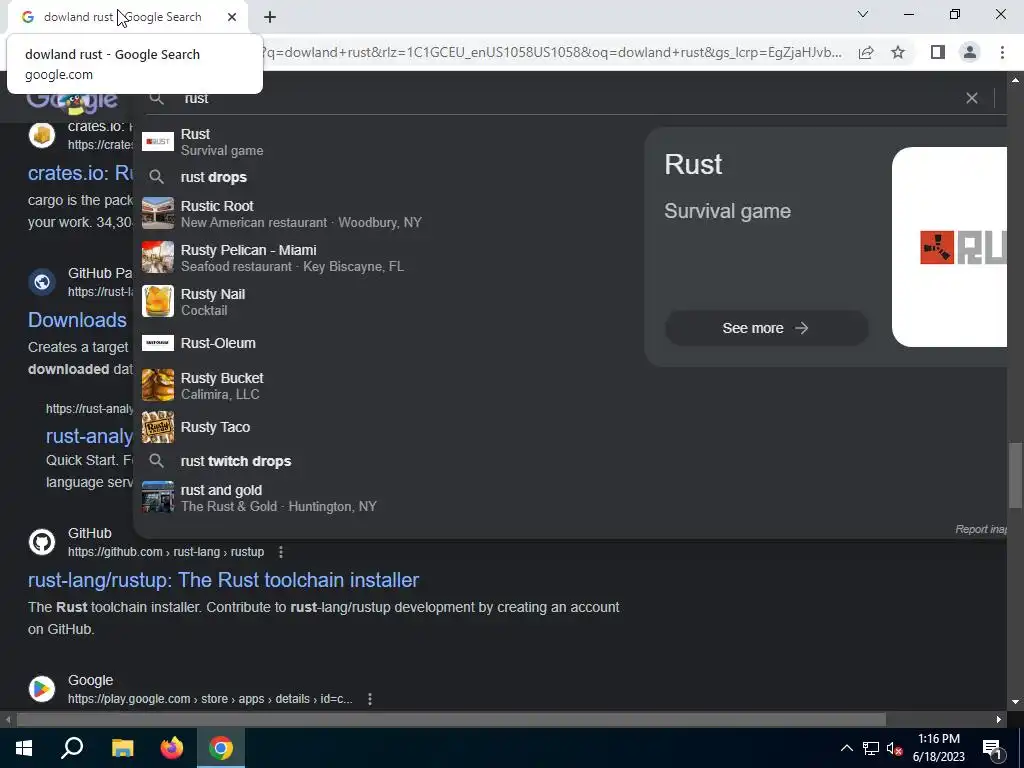Open the Chrome side panel
1024x768 pixels.
click(x=938, y=52)
